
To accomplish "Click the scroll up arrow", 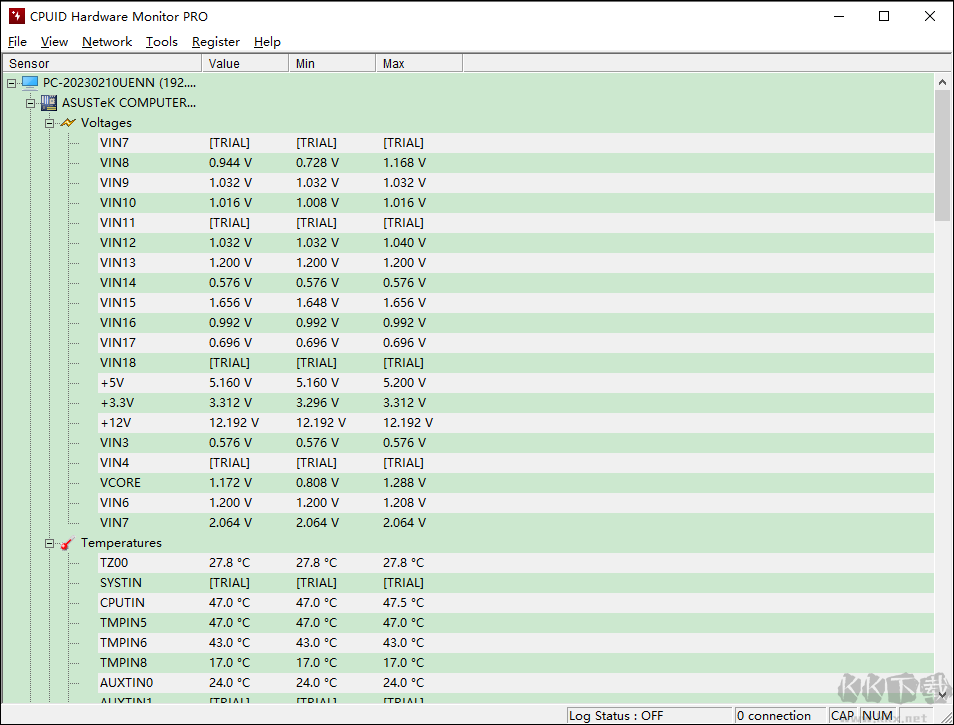I will [x=942, y=82].
